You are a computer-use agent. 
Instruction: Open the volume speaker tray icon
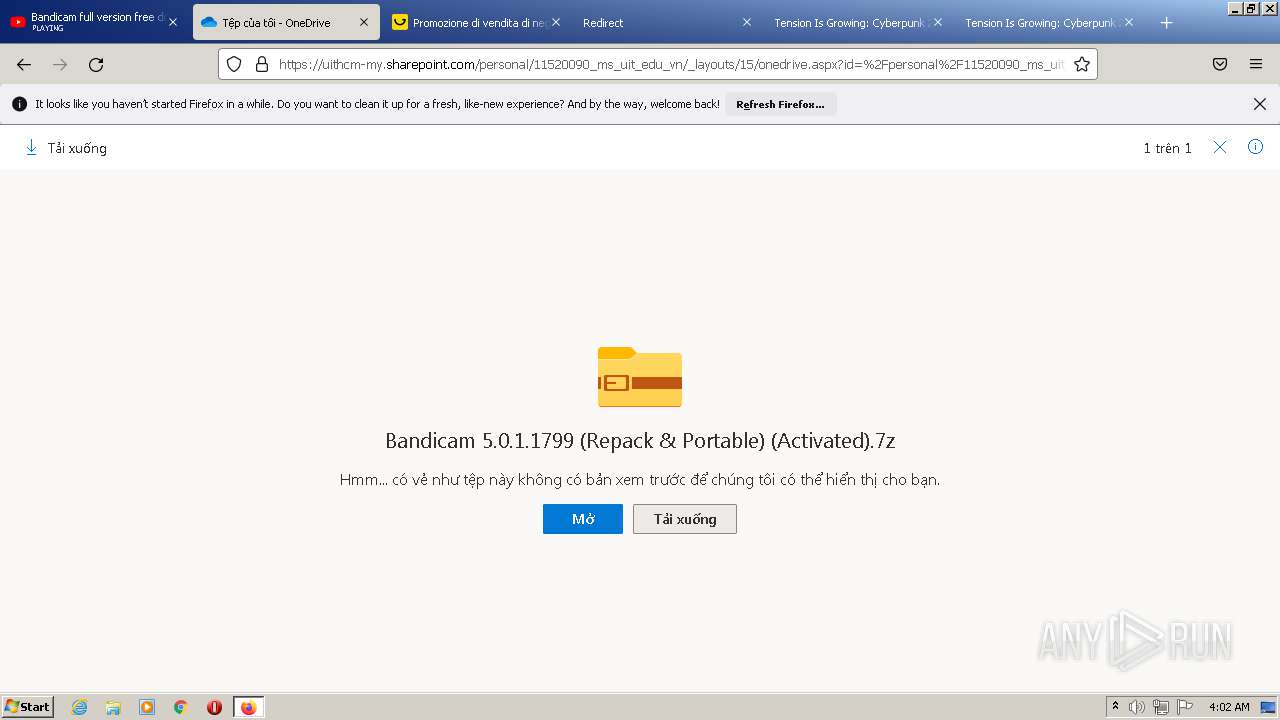pyautogui.click(x=1137, y=707)
